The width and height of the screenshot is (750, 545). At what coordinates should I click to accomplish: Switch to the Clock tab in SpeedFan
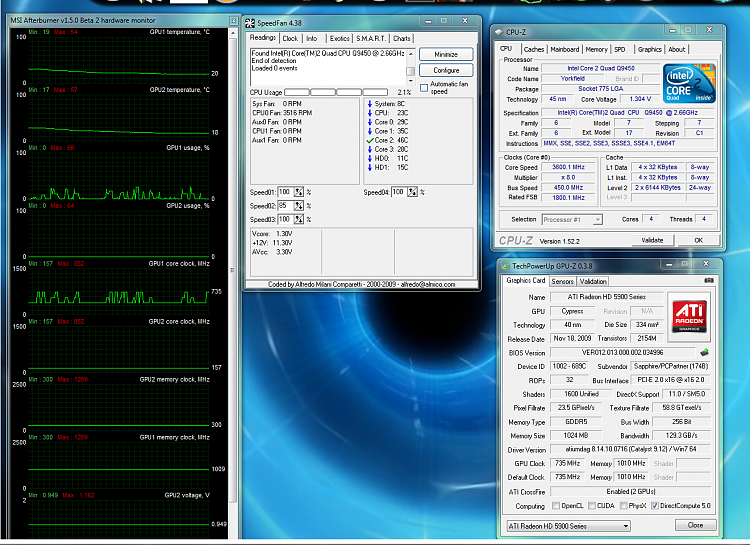pyautogui.click(x=290, y=38)
